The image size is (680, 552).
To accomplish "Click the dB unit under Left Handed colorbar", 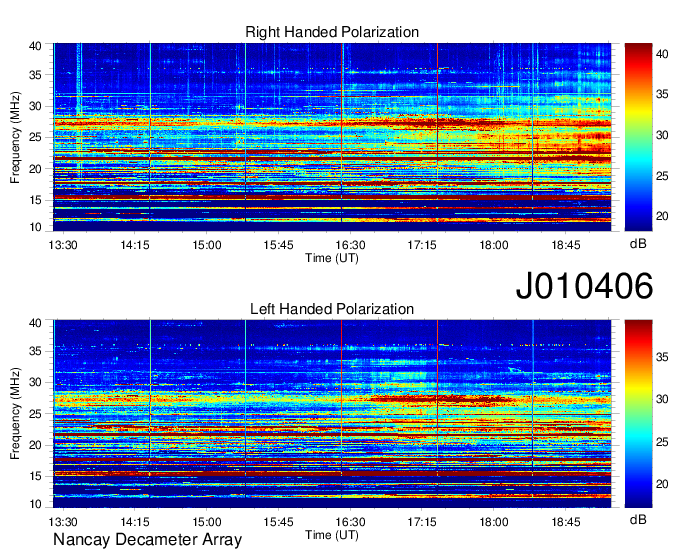I will (638, 520).
